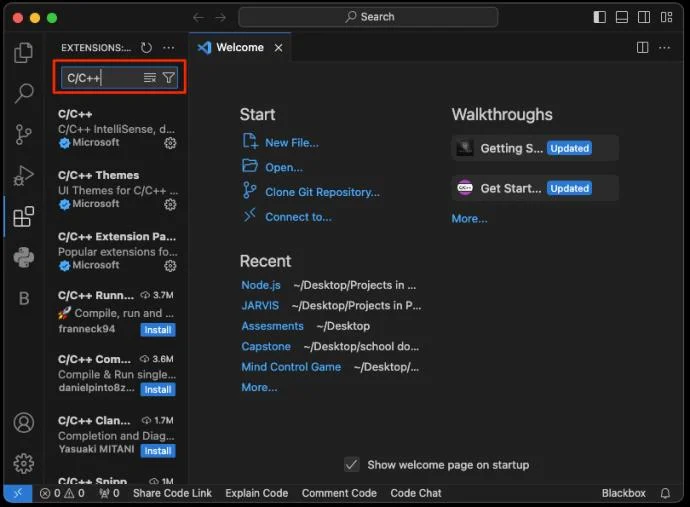Click Comment Code in status bar
The height and width of the screenshot is (507, 690).
[x=339, y=493]
